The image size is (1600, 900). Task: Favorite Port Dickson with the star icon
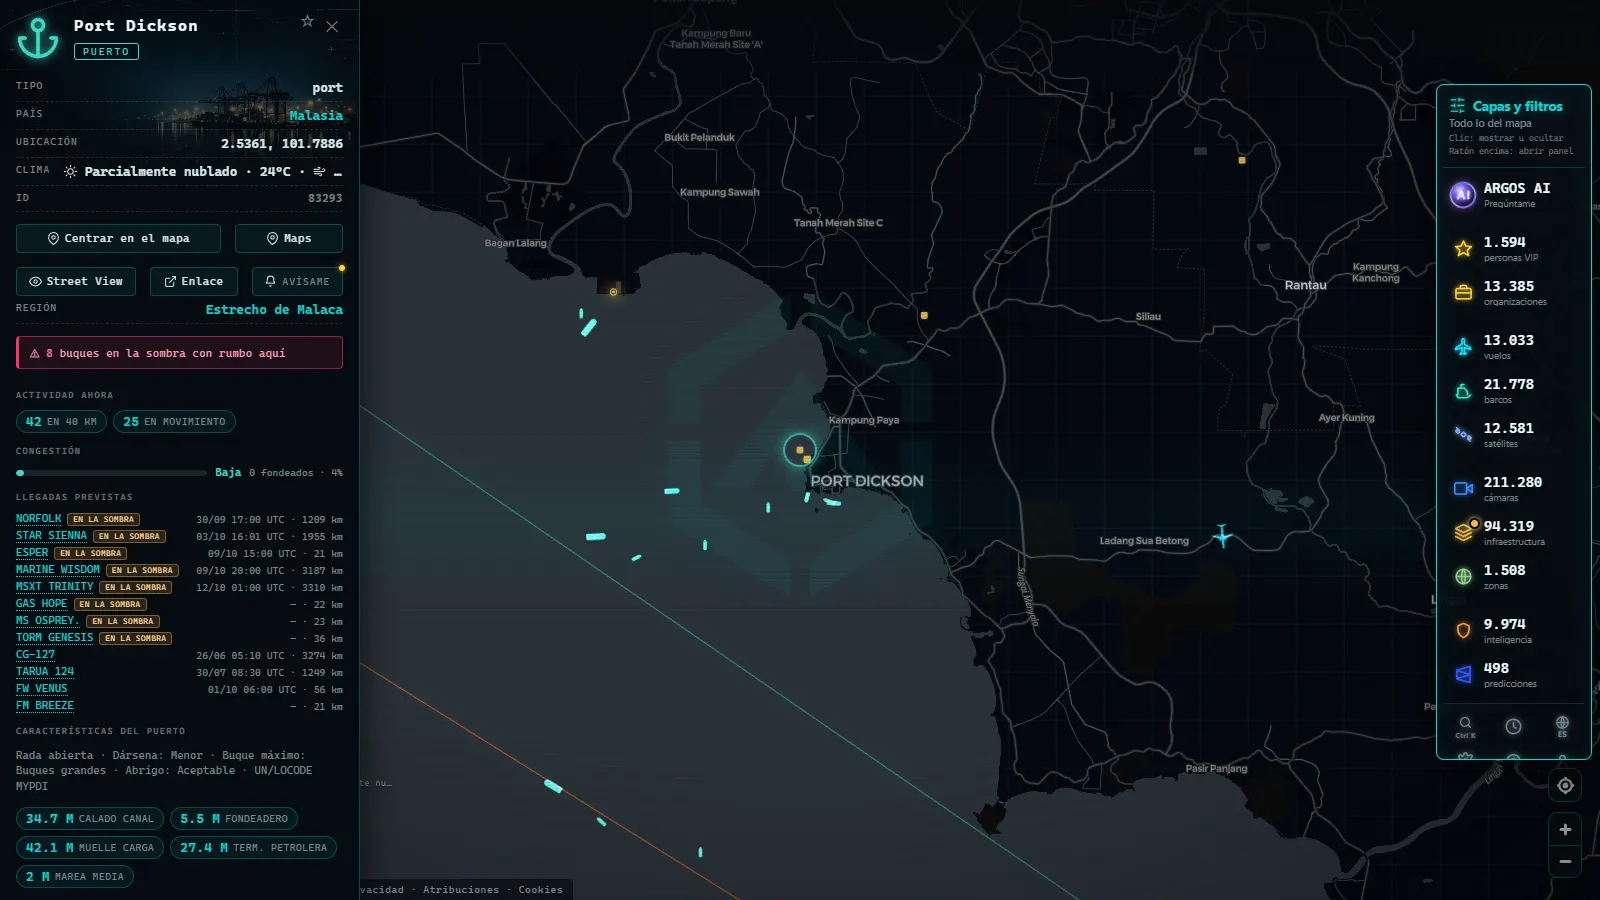click(x=307, y=21)
